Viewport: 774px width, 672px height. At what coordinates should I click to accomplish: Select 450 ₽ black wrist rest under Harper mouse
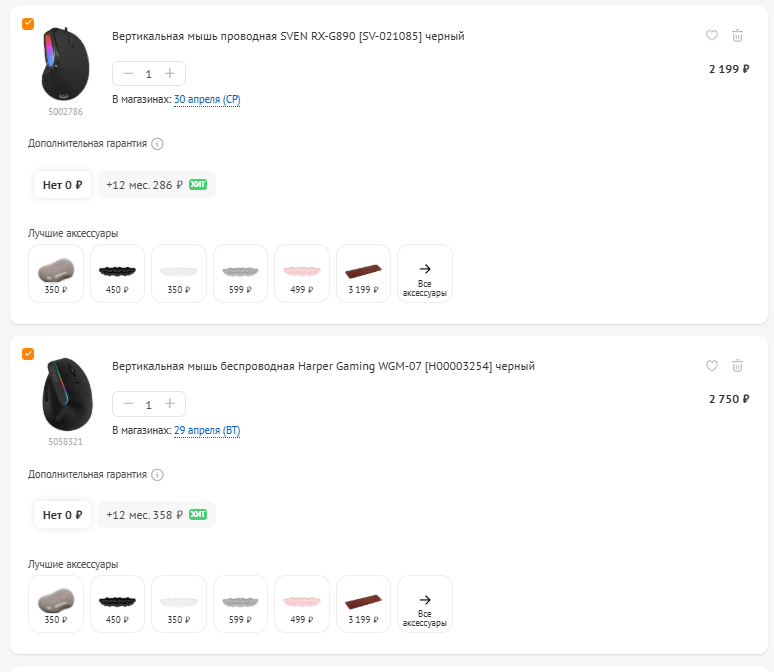(117, 604)
